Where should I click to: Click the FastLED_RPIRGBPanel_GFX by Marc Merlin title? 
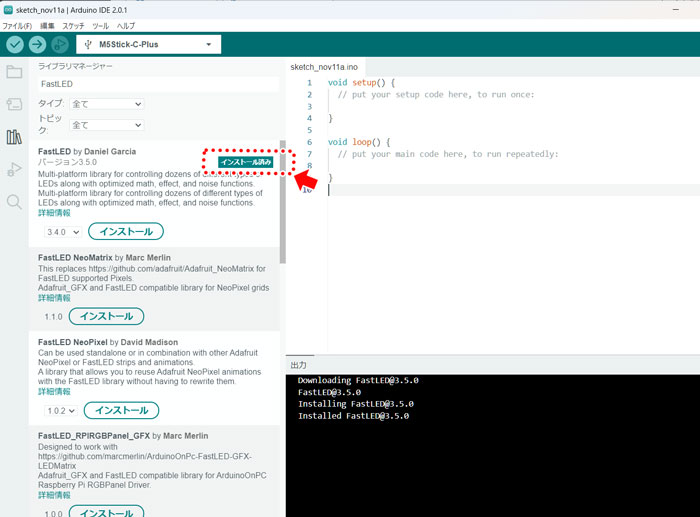(x=123, y=436)
